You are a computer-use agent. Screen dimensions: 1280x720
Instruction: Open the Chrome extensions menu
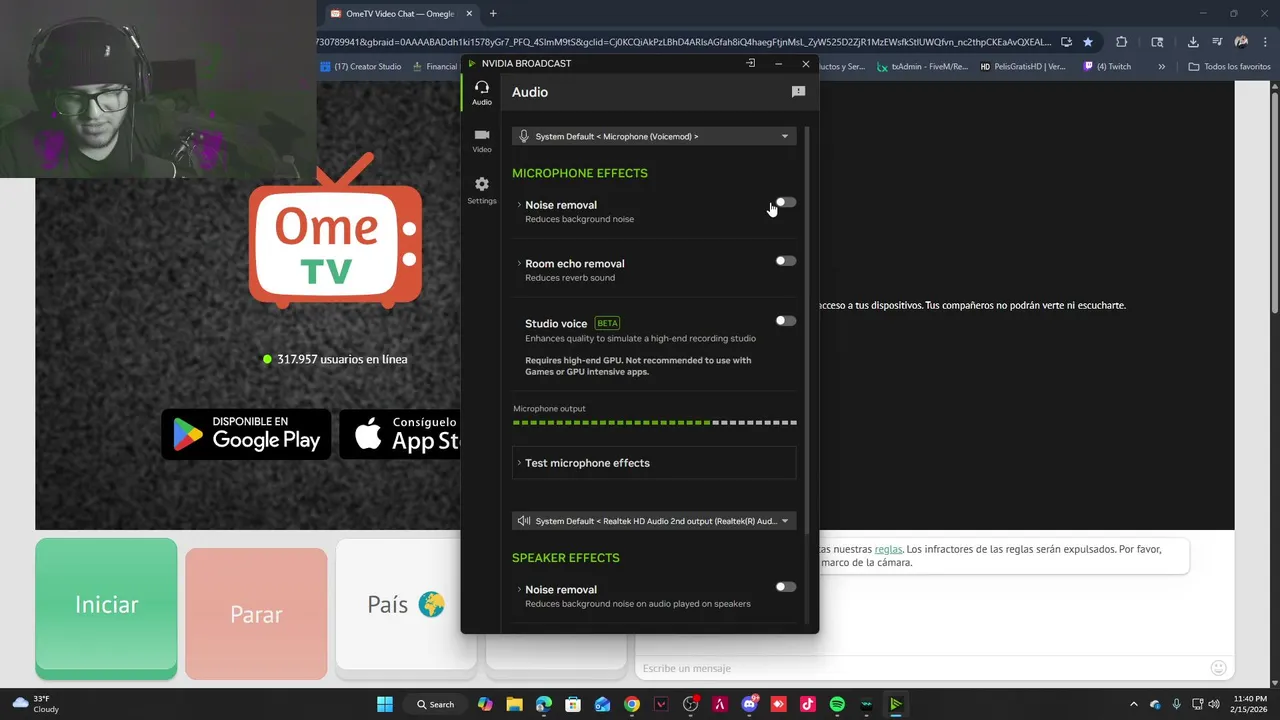pyautogui.click(x=1121, y=42)
